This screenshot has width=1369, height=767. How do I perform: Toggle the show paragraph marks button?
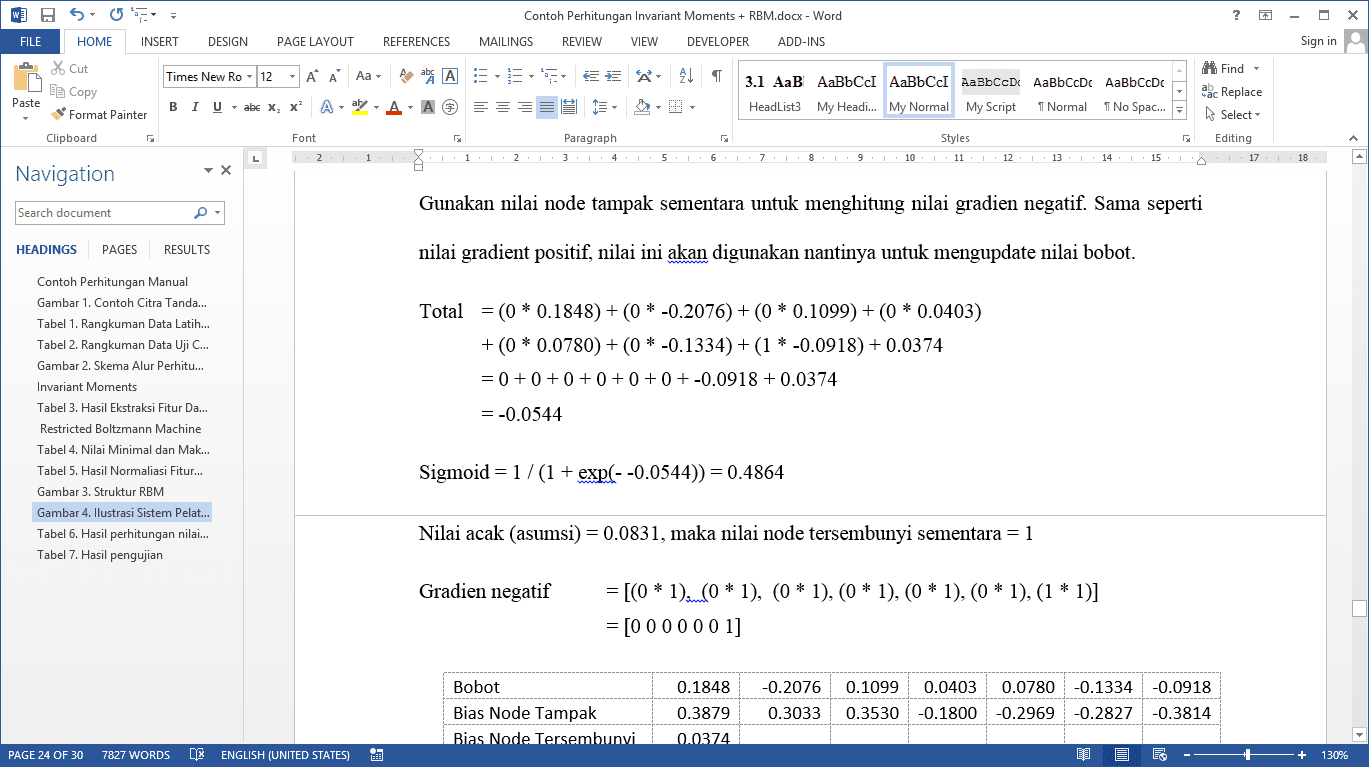click(x=716, y=76)
